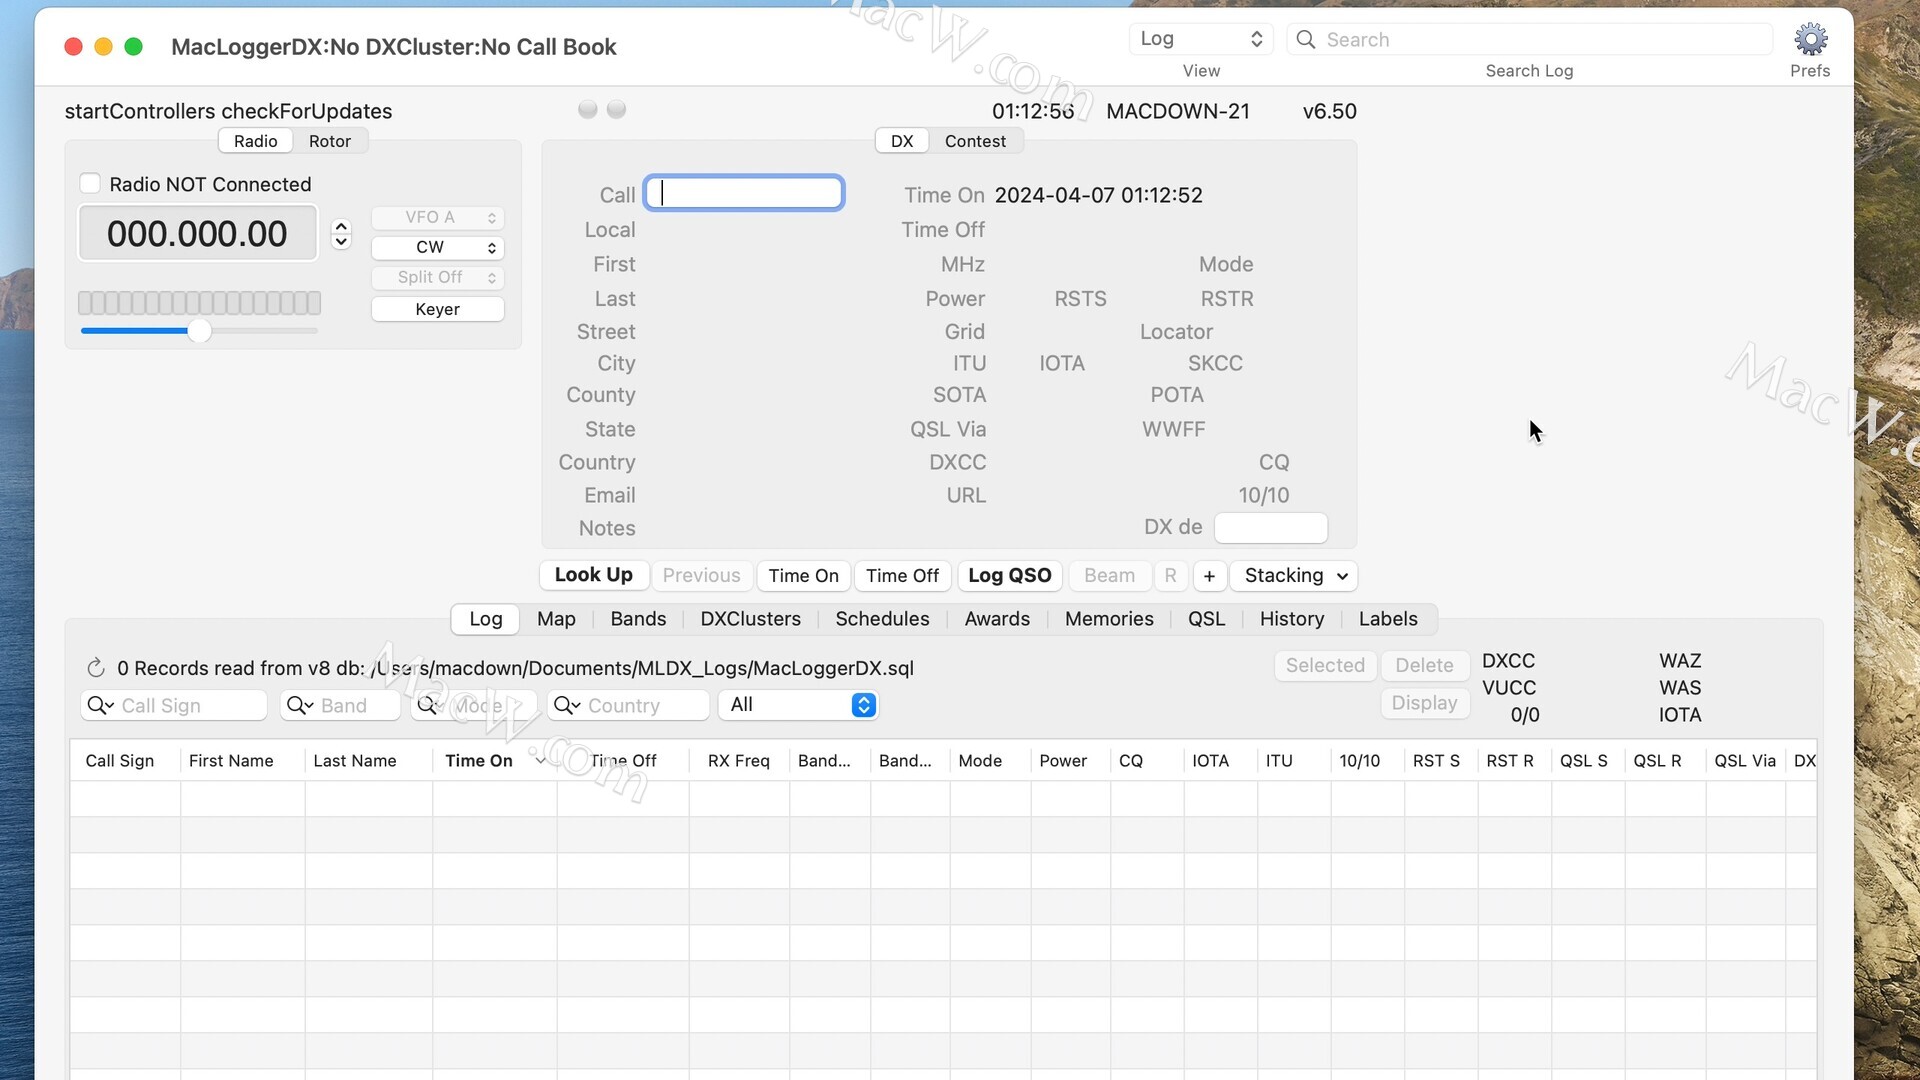Open the Memories tab
The height and width of the screenshot is (1080, 1920).
click(1109, 619)
